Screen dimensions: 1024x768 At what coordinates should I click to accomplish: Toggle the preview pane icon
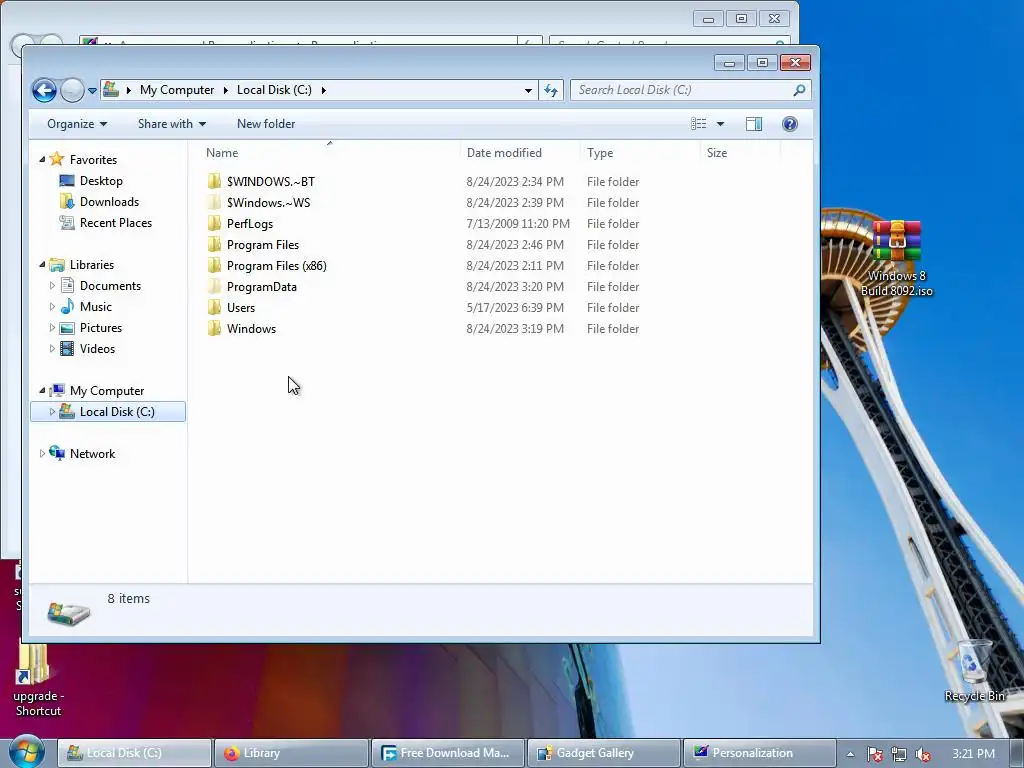click(754, 124)
